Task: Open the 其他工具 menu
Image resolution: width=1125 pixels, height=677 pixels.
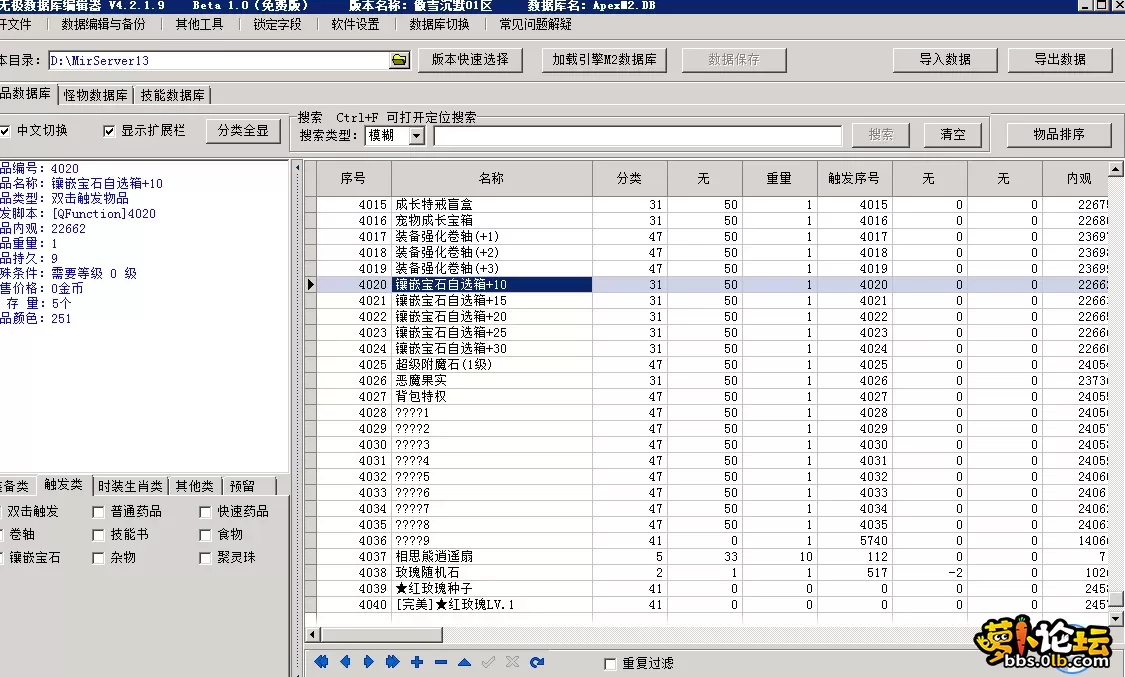Action: [x=199, y=24]
